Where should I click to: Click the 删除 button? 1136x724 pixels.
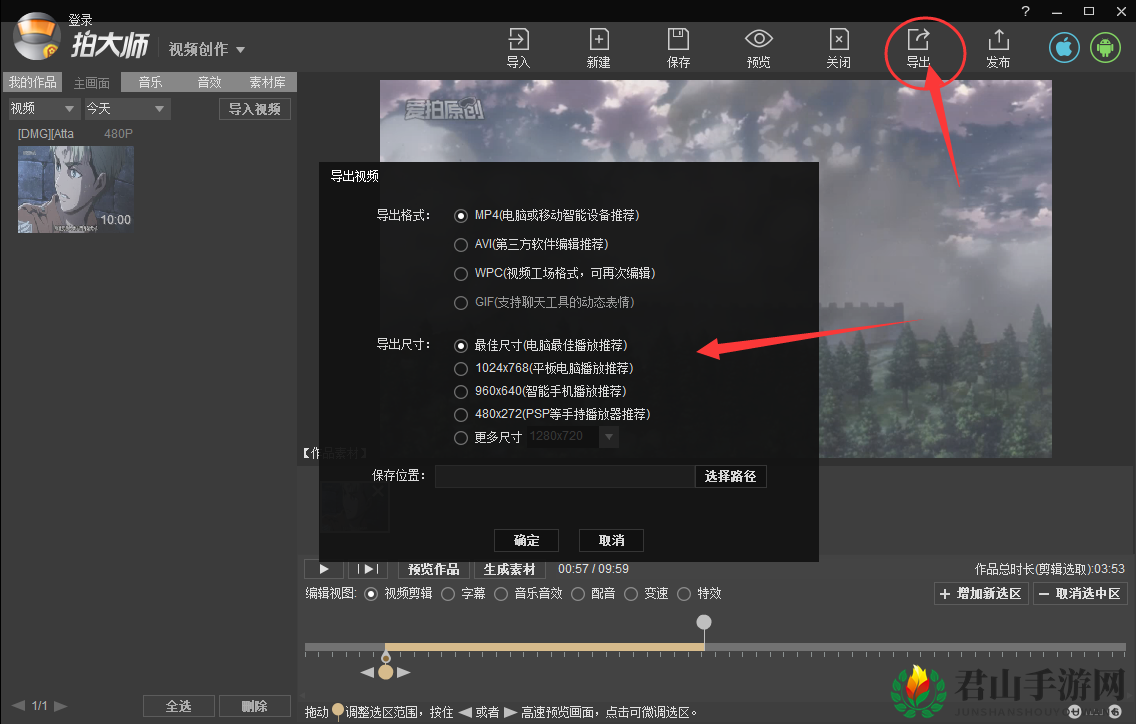pyautogui.click(x=255, y=706)
